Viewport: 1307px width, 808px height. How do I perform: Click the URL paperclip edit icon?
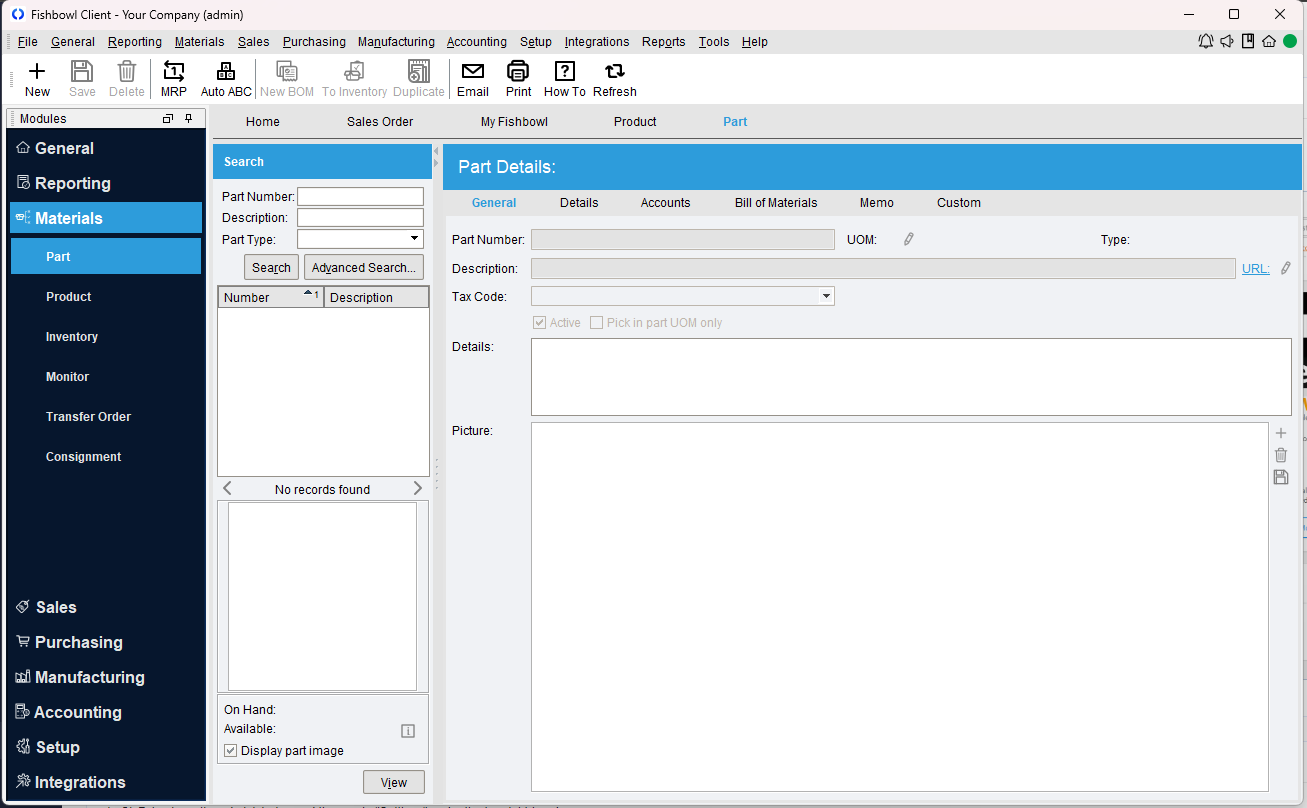(x=1285, y=268)
